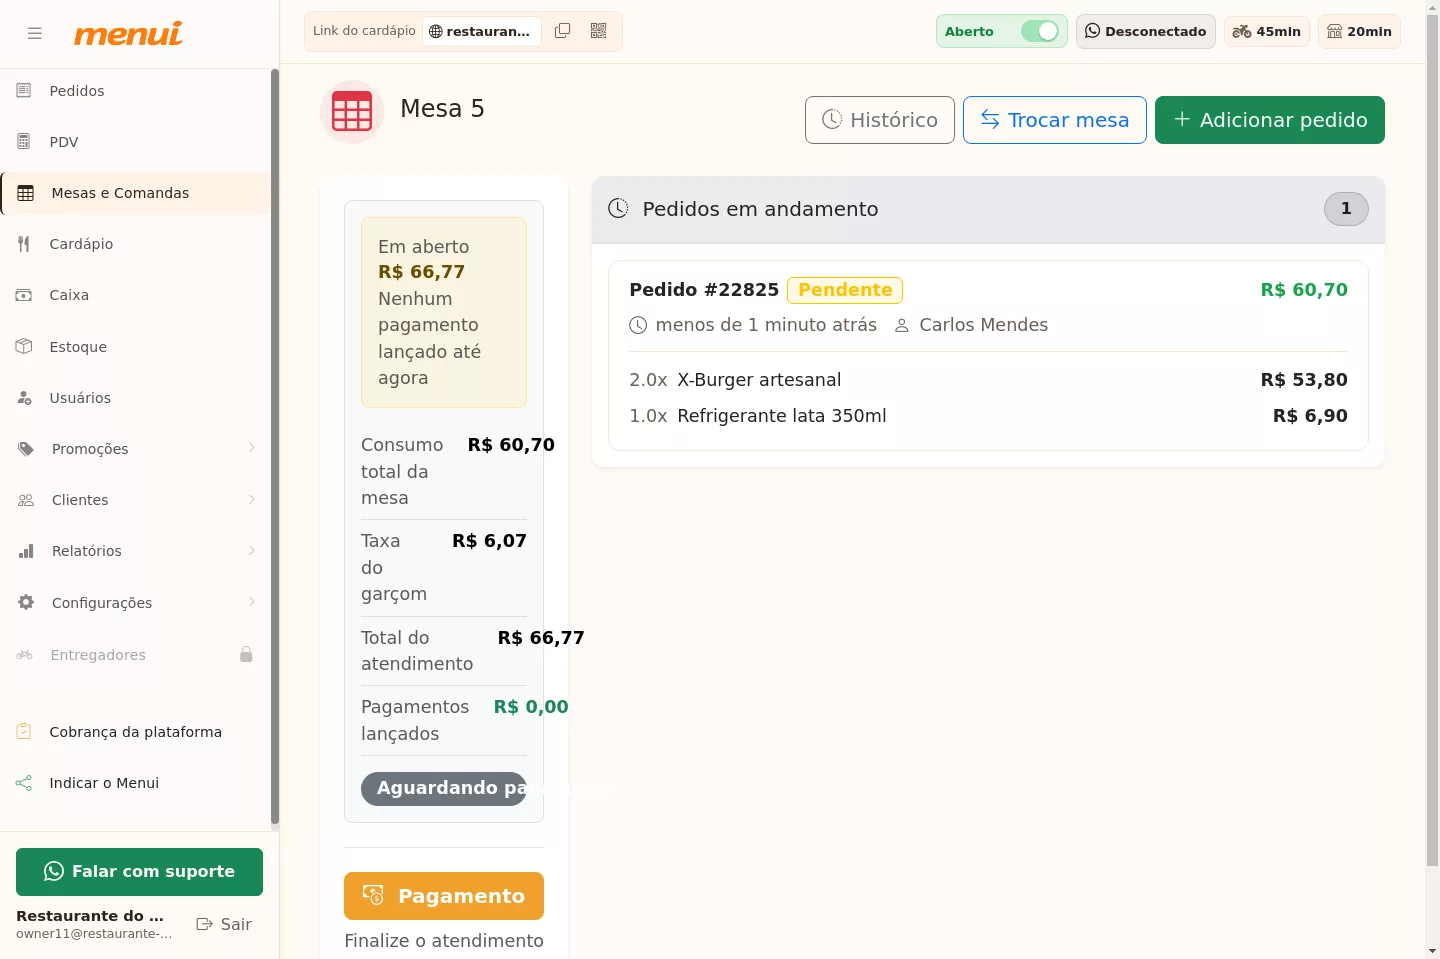Viewport: 1440px width, 959px height.
Task: Click the orders count badge showing 1
Action: tap(1346, 209)
